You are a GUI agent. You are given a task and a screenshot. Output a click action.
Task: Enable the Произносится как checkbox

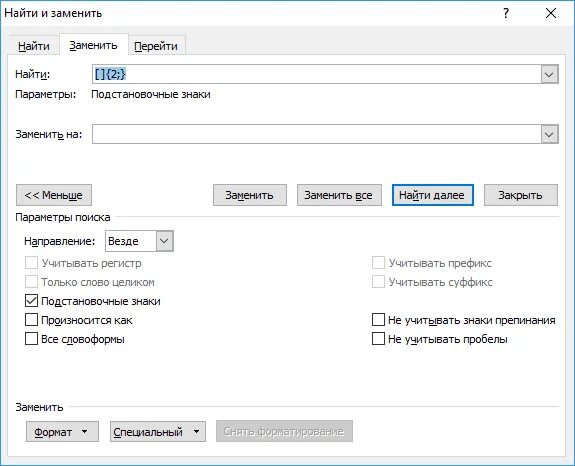(x=31, y=320)
